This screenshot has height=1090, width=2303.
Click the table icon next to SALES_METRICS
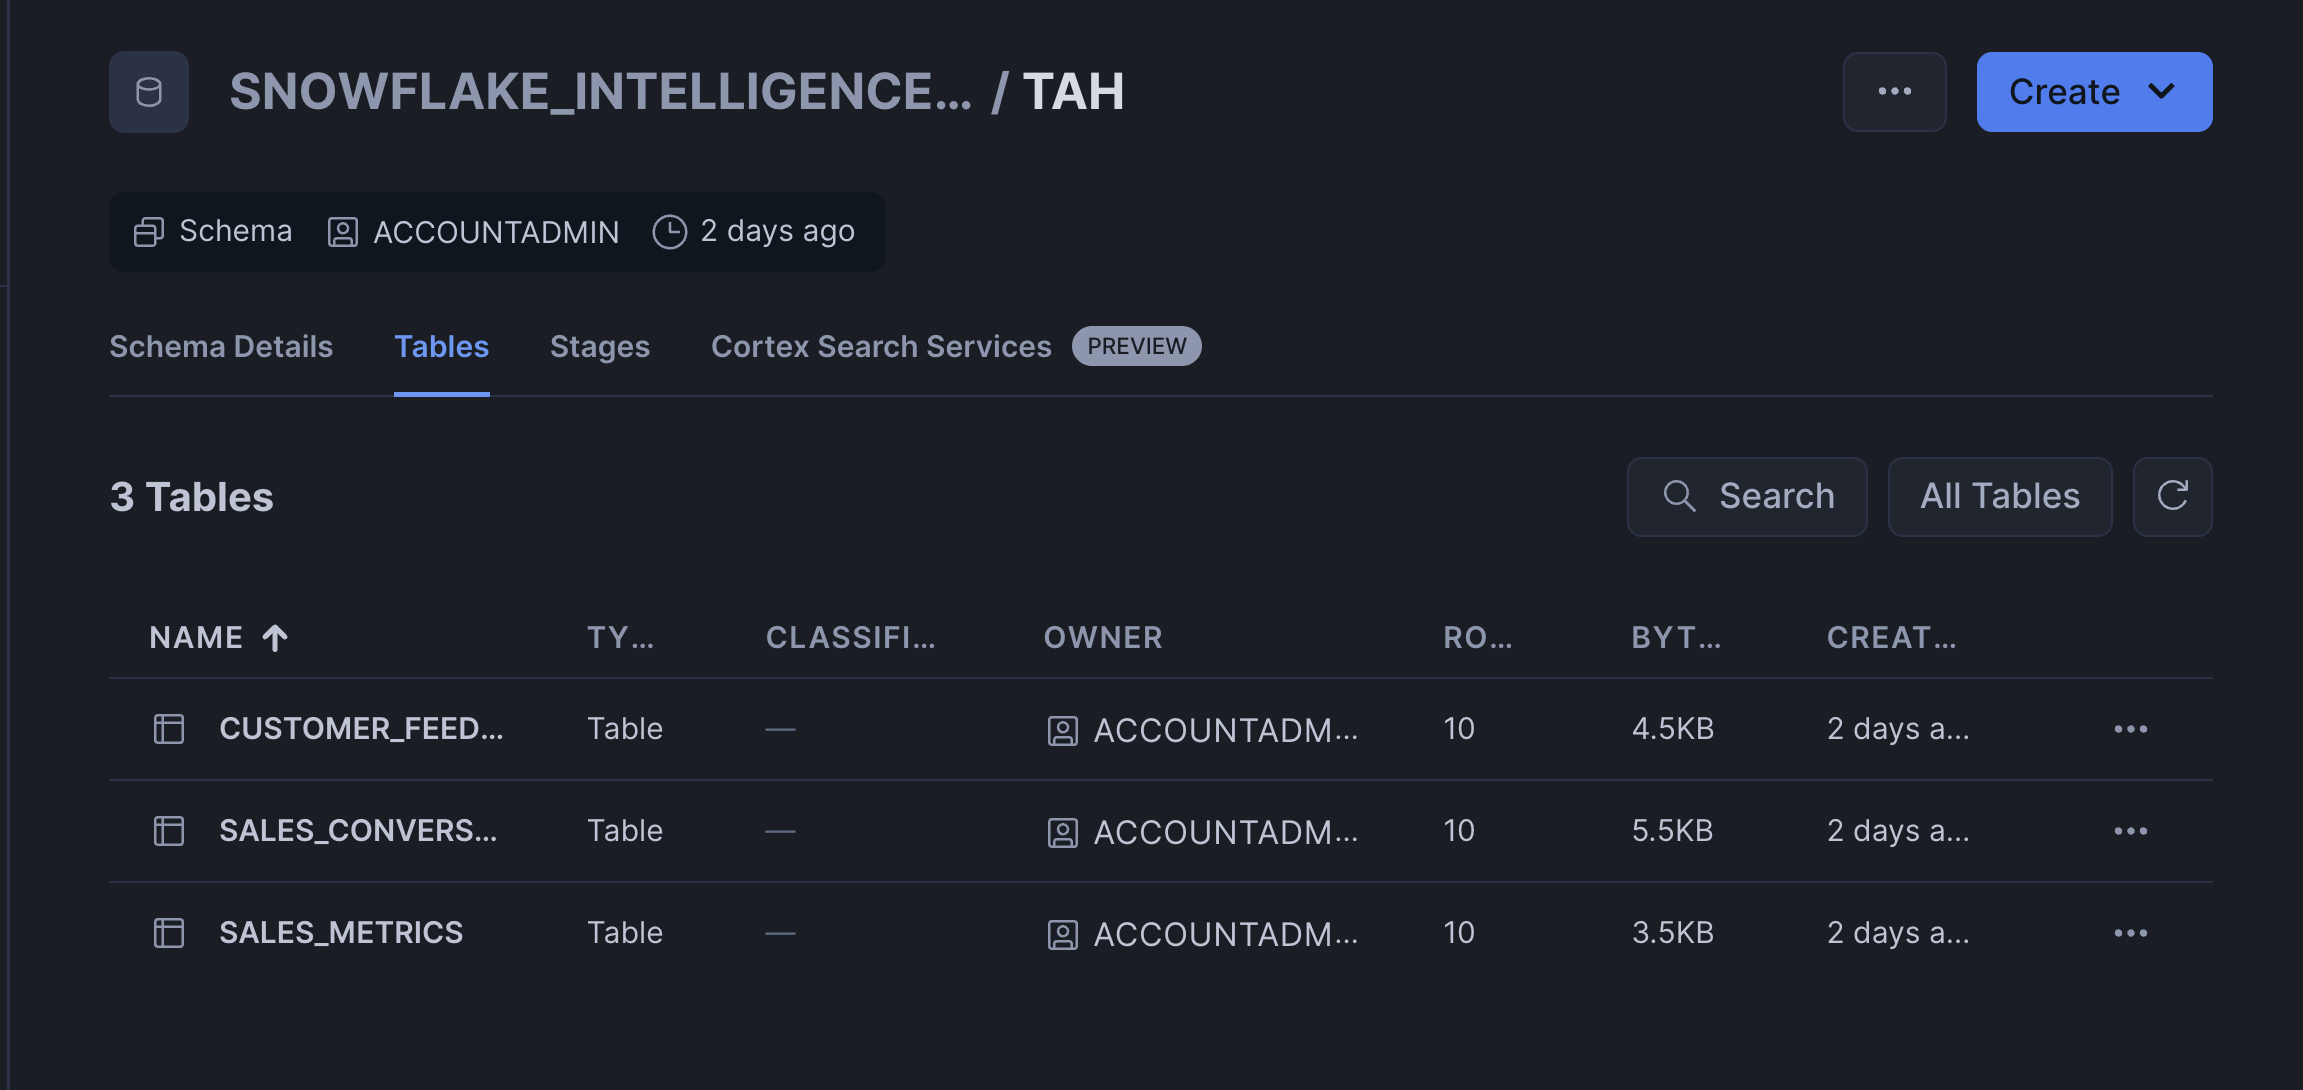pyautogui.click(x=169, y=933)
